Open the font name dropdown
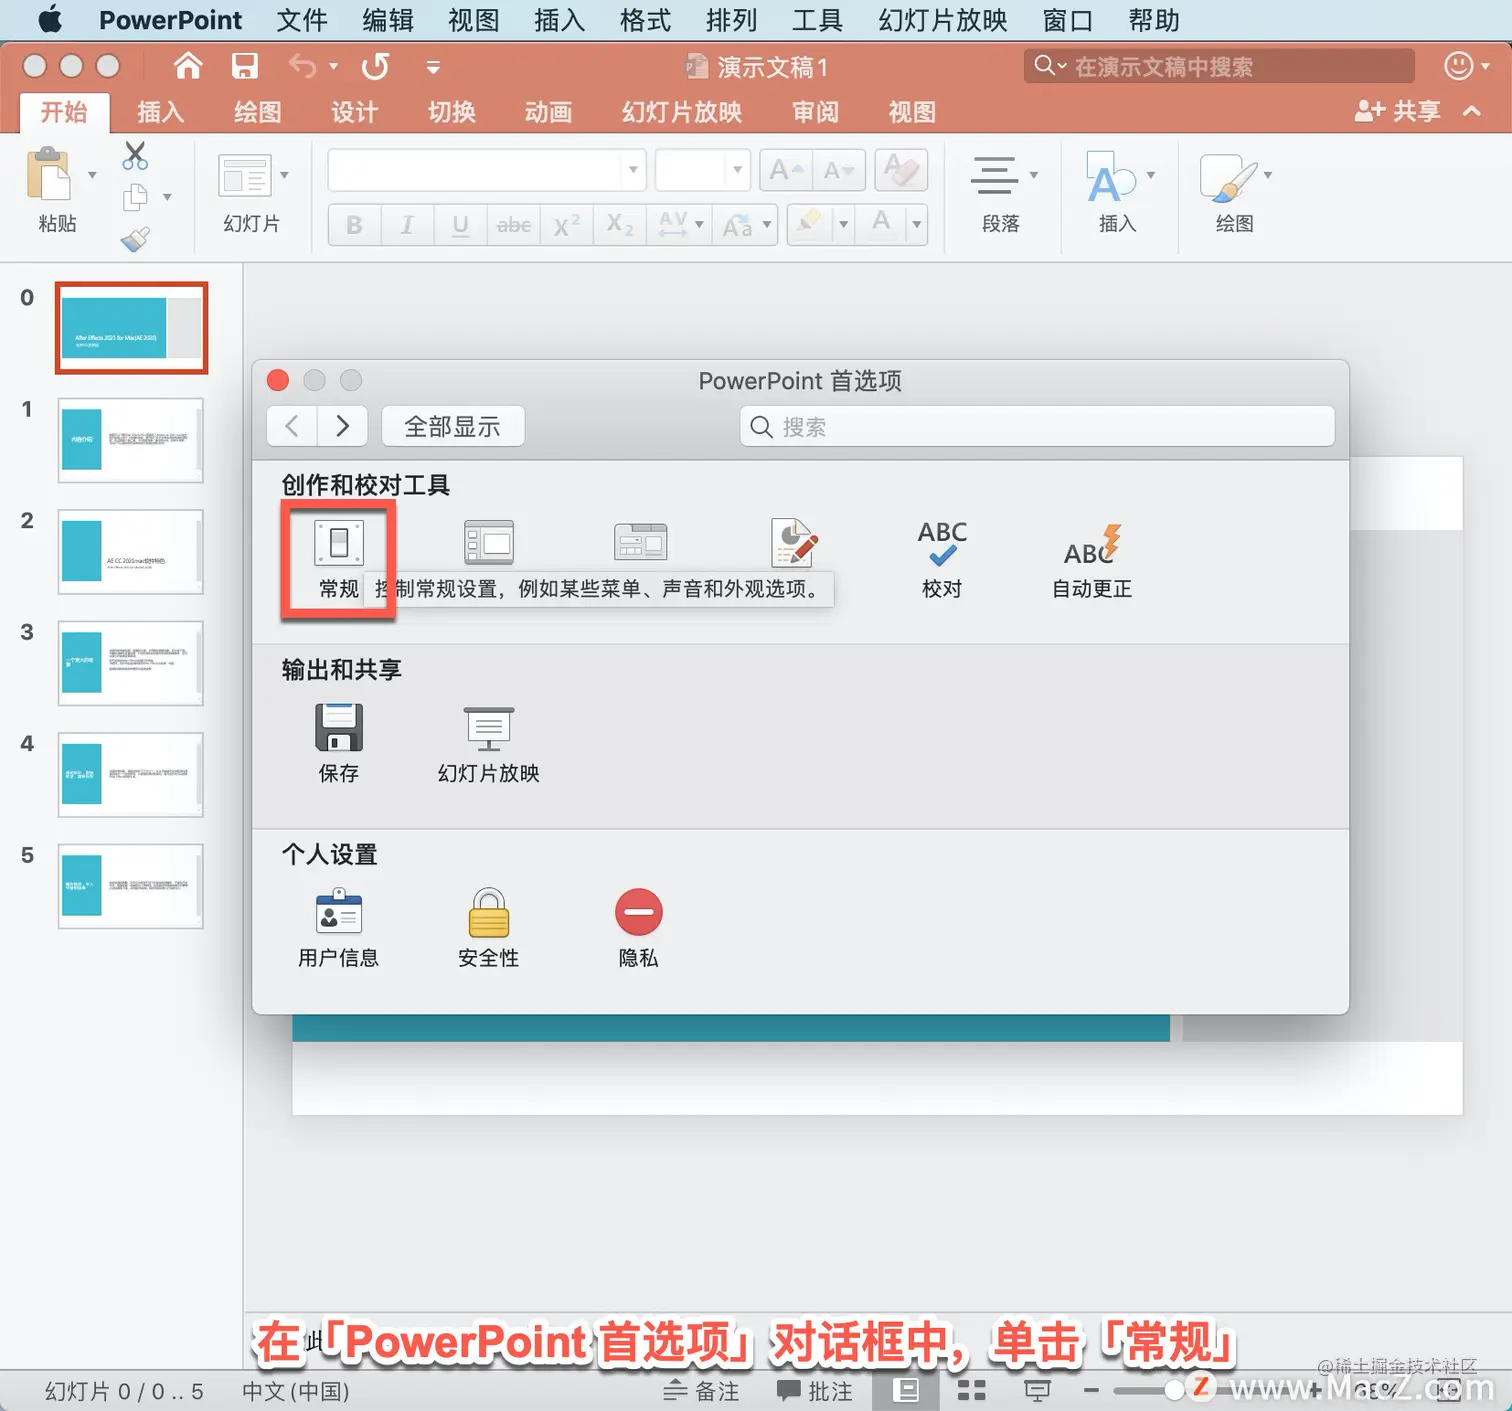Viewport: 1512px width, 1411px height. 633,170
